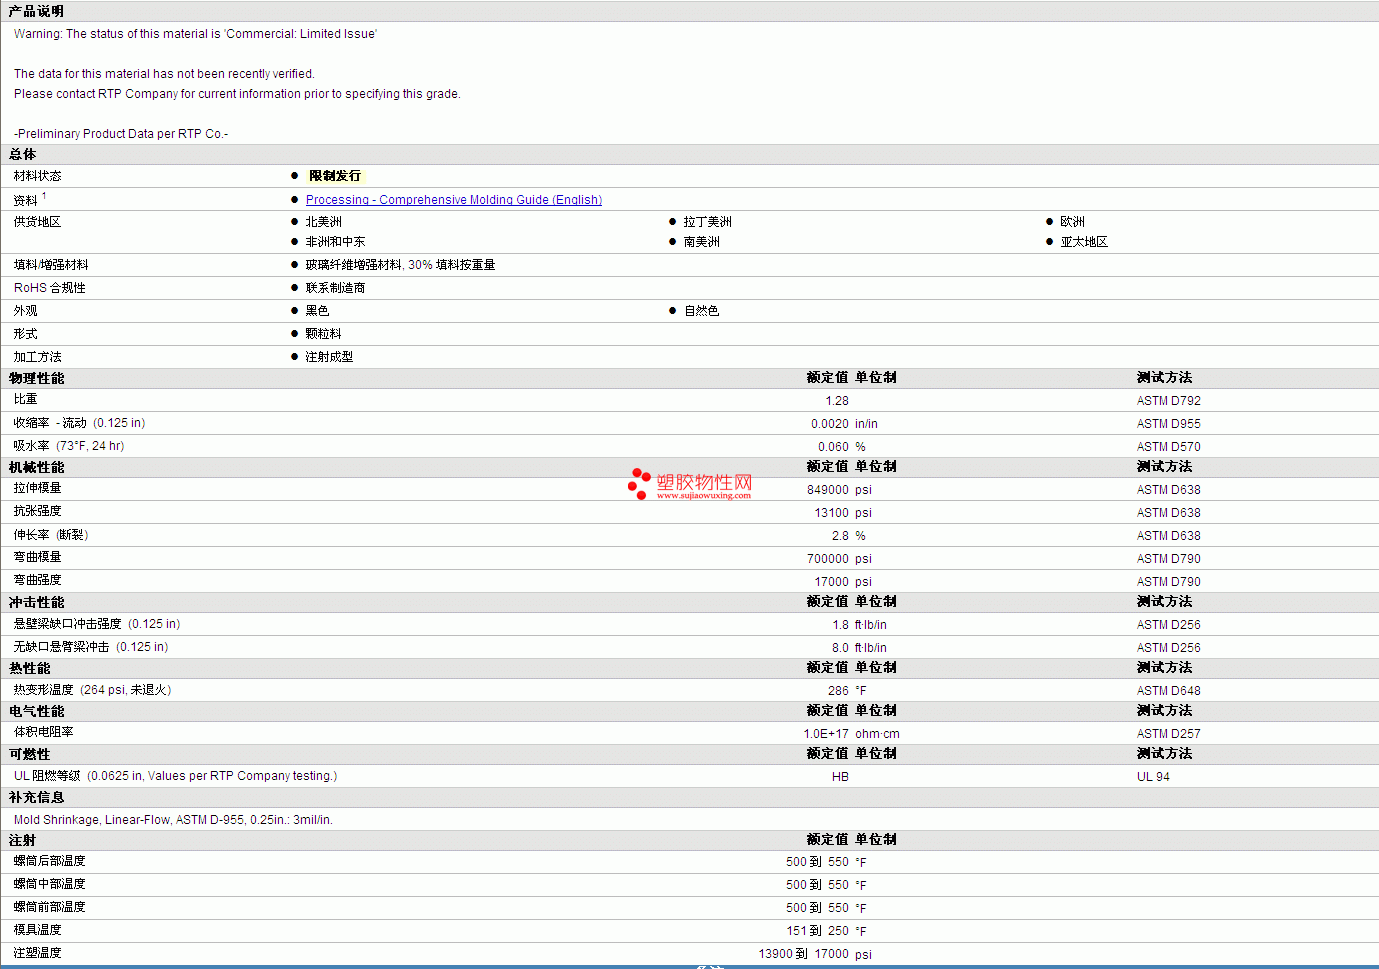Click the ASTM D790 method in the 弯曲模量 row
This screenshot has width=1379, height=969.
click(x=1169, y=559)
